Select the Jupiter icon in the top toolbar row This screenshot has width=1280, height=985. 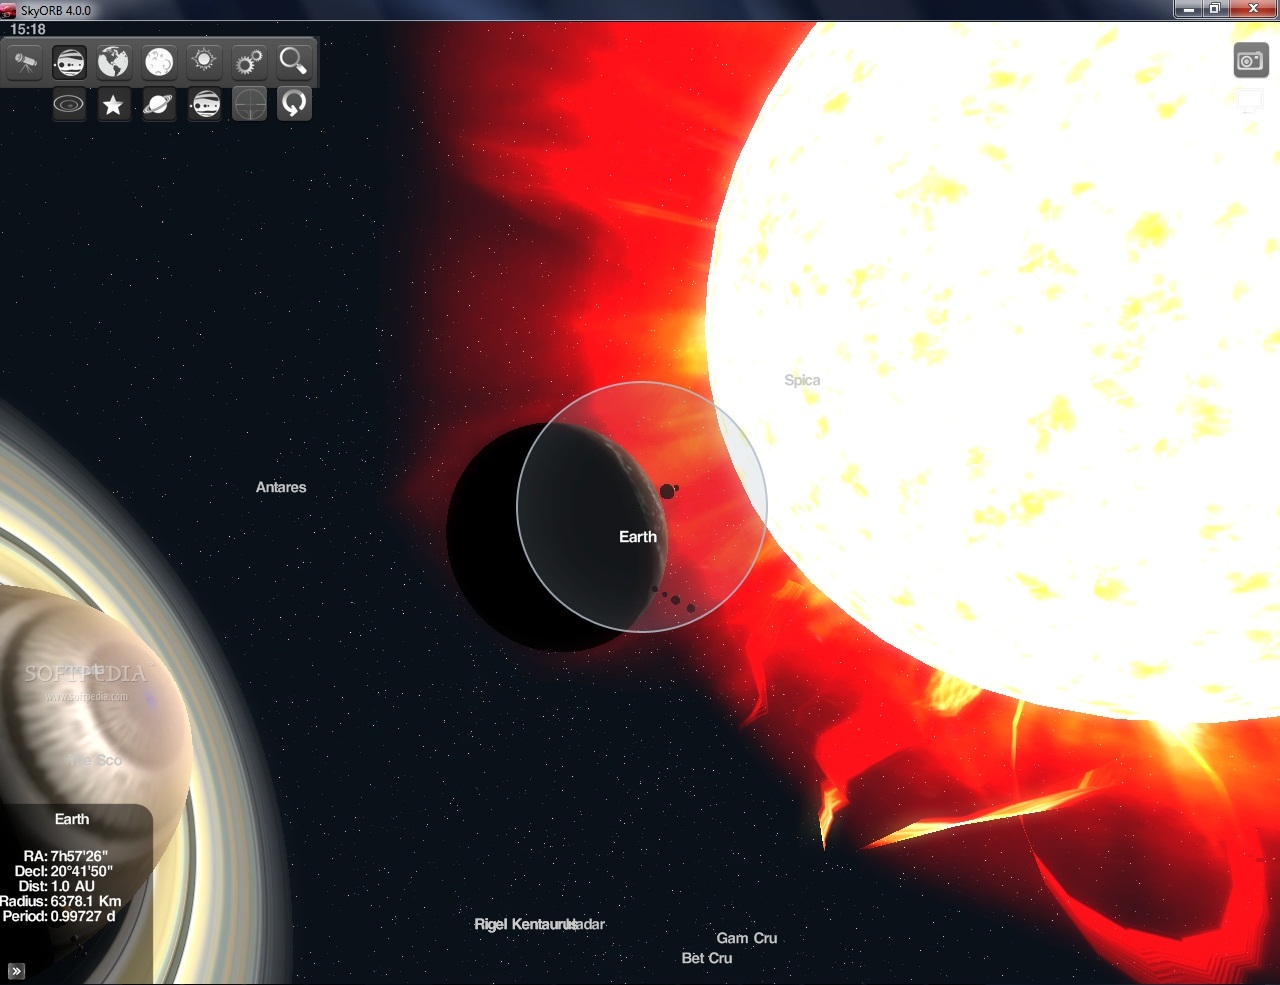pos(69,62)
